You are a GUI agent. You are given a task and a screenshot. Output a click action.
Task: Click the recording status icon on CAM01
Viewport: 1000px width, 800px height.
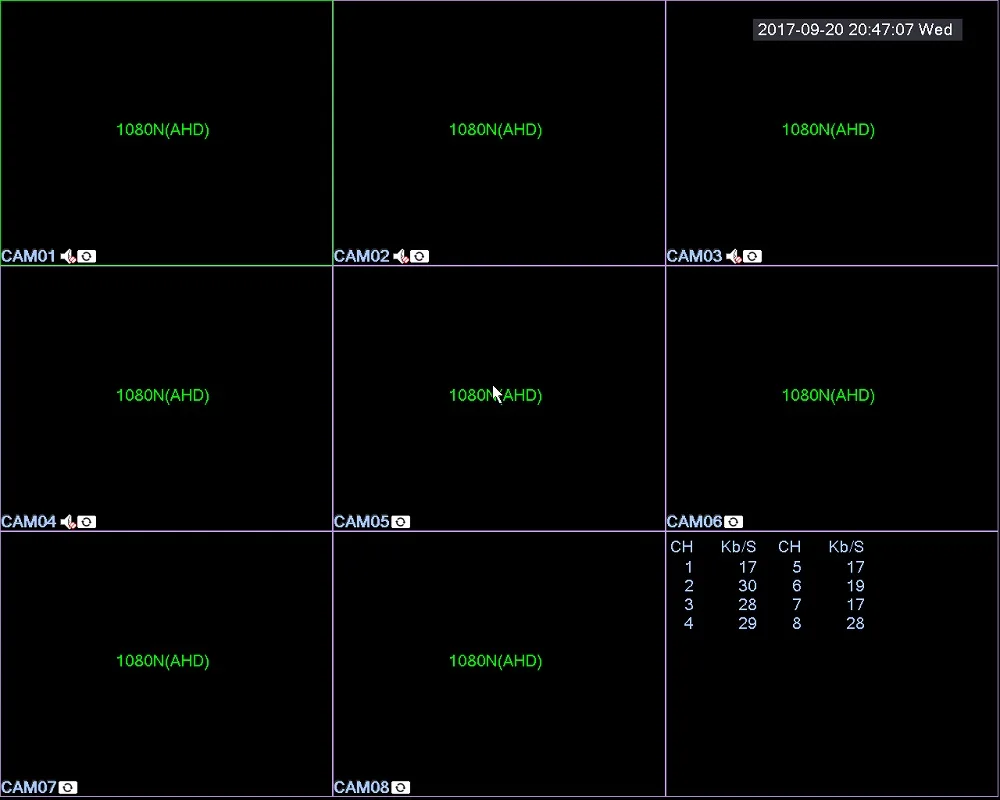click(87, 256)
